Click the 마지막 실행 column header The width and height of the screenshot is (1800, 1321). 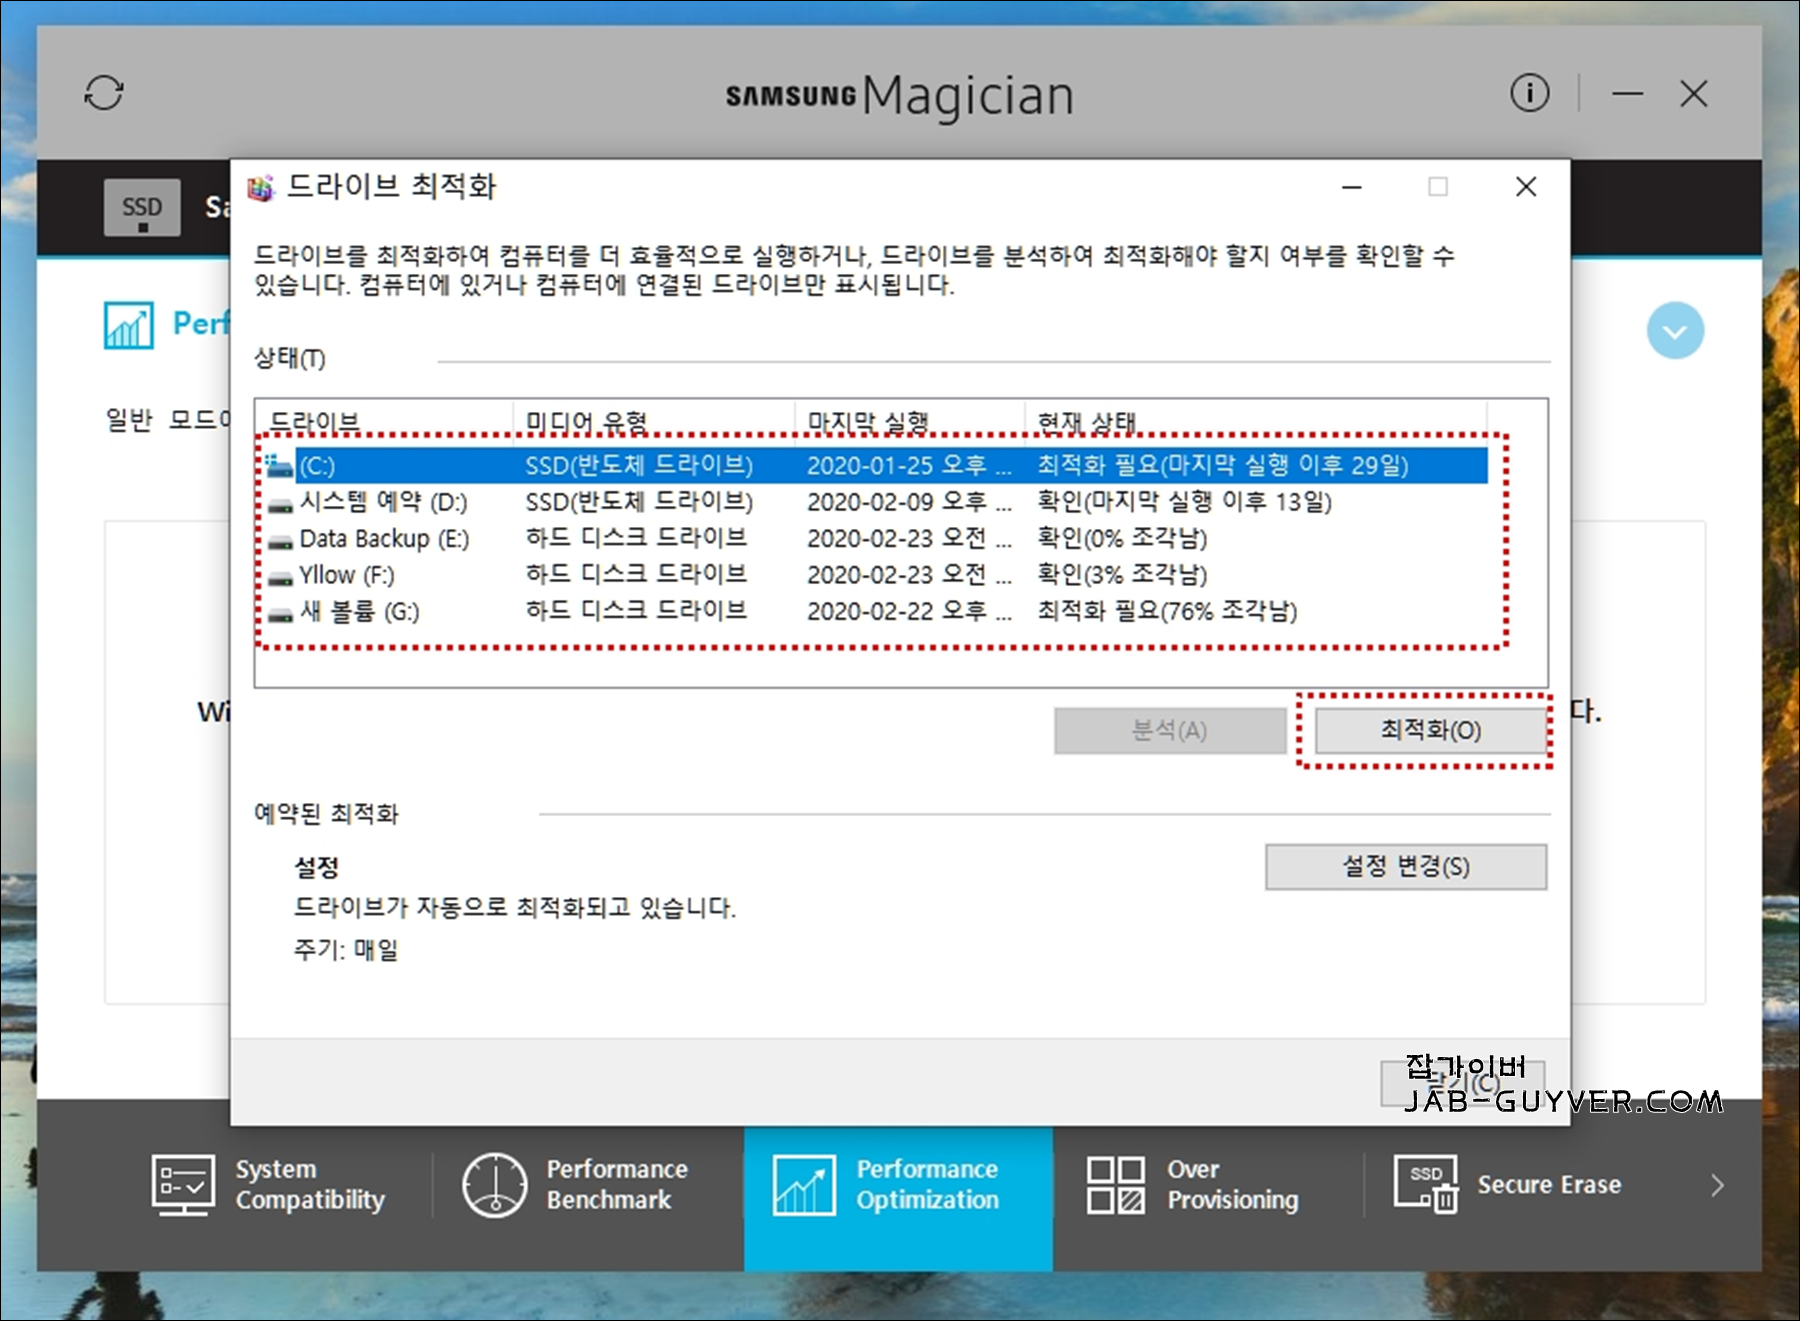tap(910, 421)
